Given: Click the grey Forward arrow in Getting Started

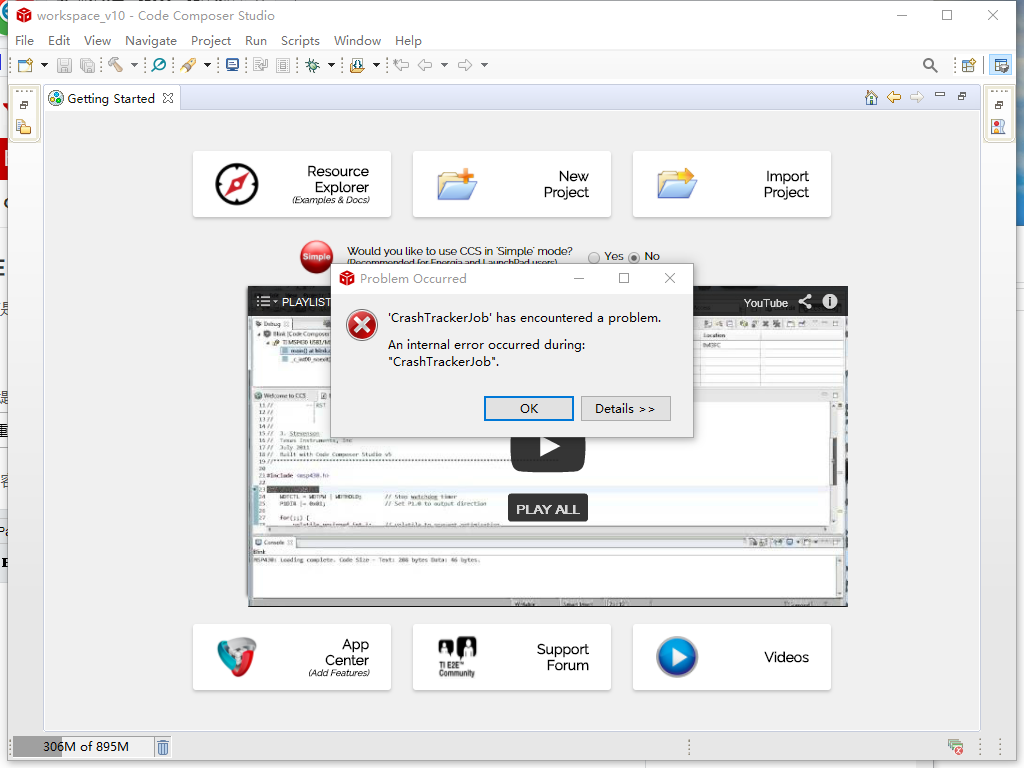Looking at the screenshot, I should click(917, 97).
